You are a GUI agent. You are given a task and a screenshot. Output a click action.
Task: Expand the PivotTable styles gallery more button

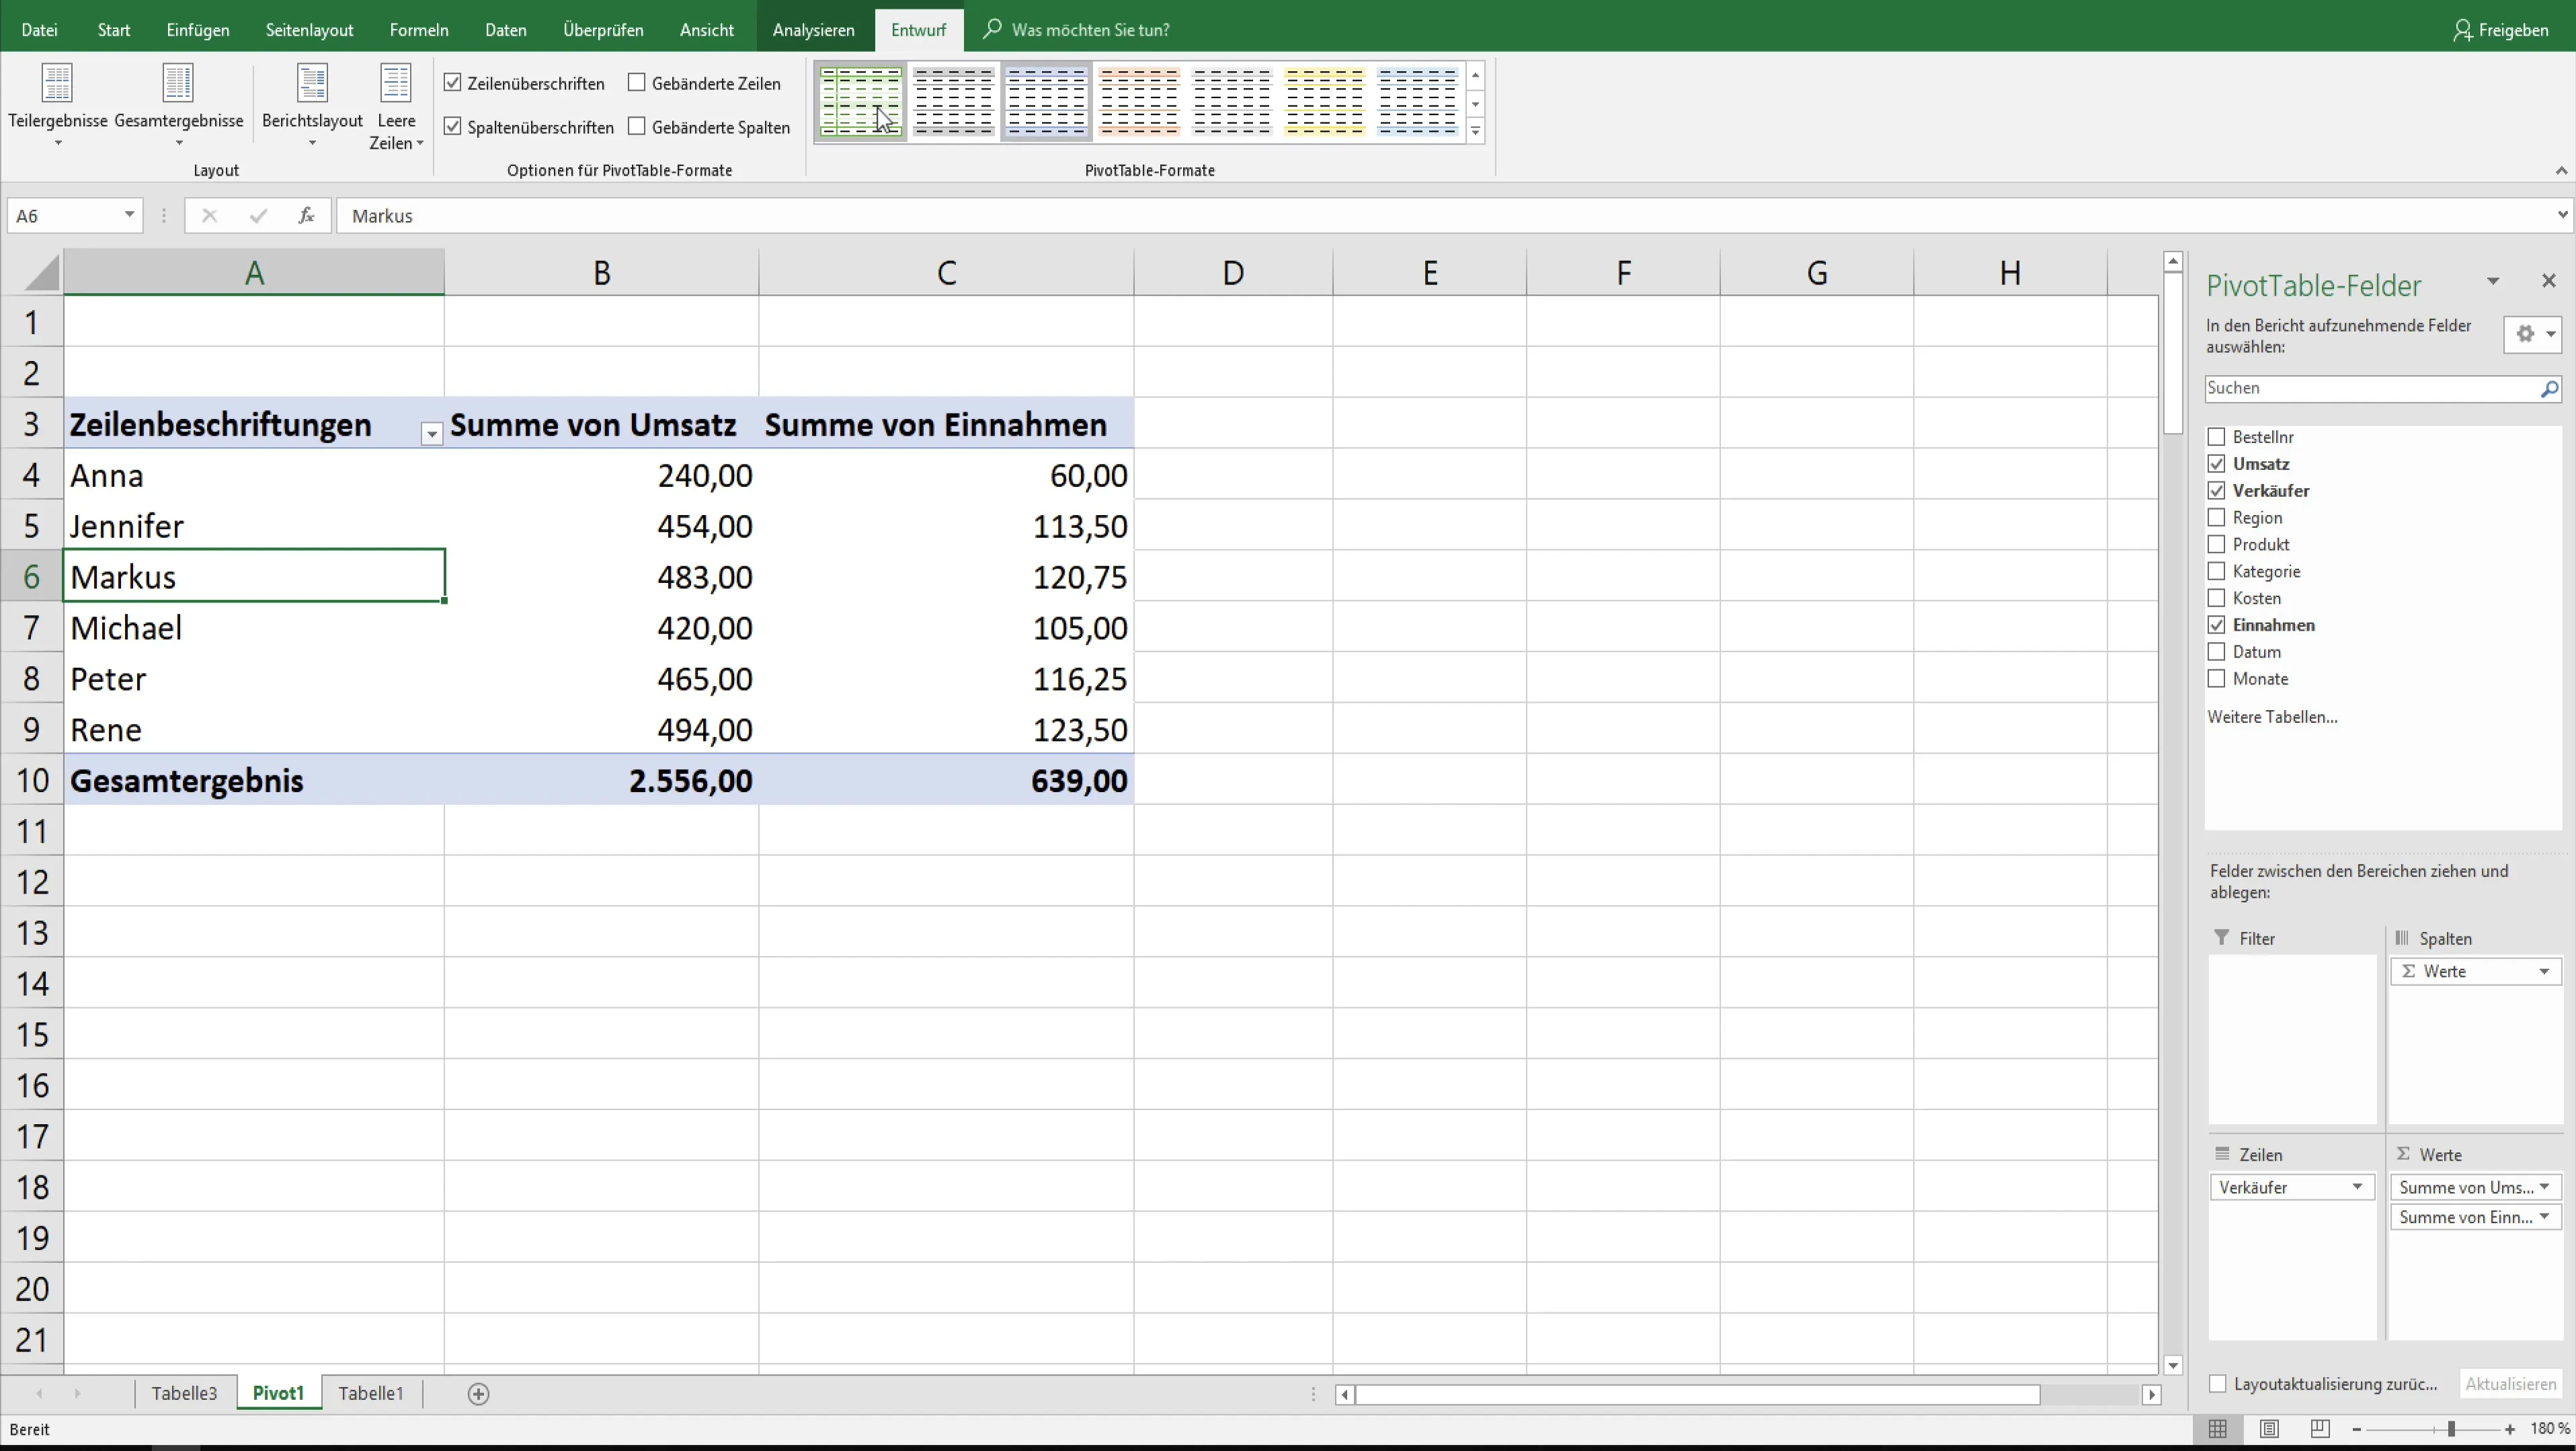[x=1475, y=131]
